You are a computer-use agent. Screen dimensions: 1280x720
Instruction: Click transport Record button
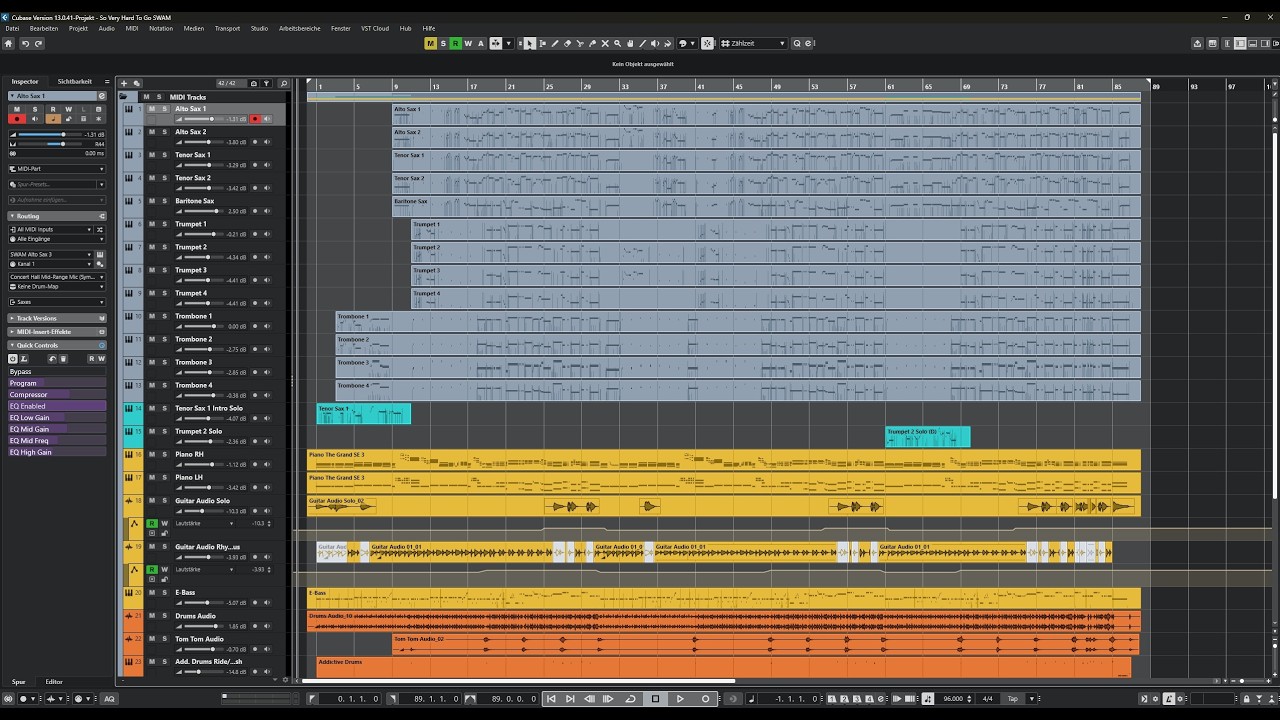705,699
